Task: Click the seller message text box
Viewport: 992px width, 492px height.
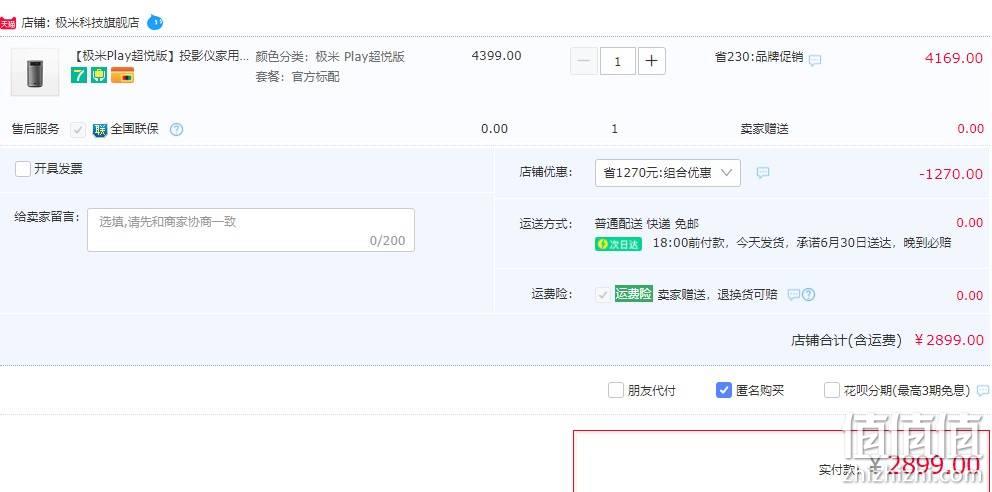Action: (251, 230)
